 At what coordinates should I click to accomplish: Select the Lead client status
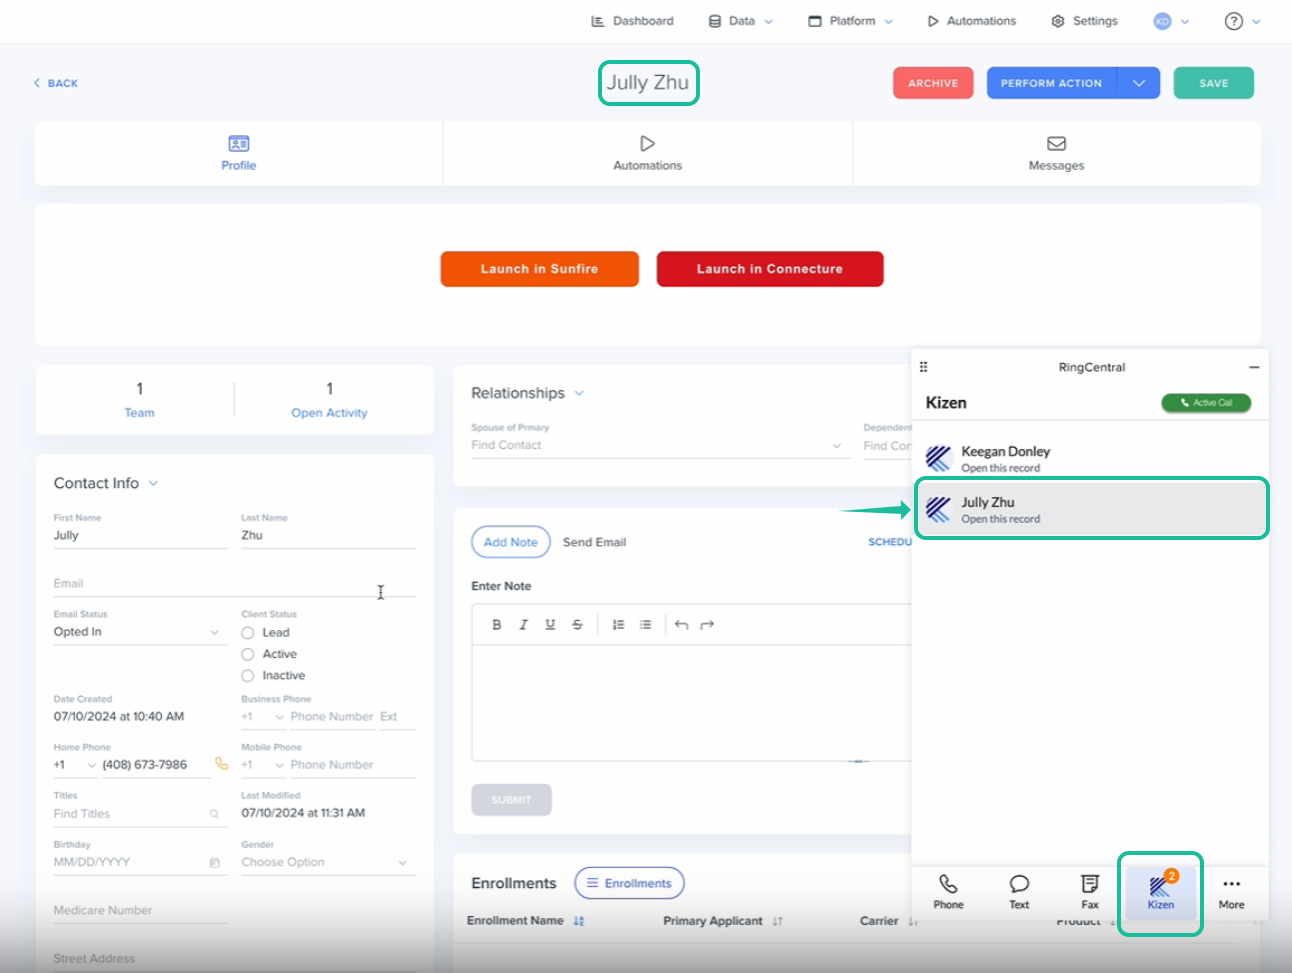click(247, 633)
